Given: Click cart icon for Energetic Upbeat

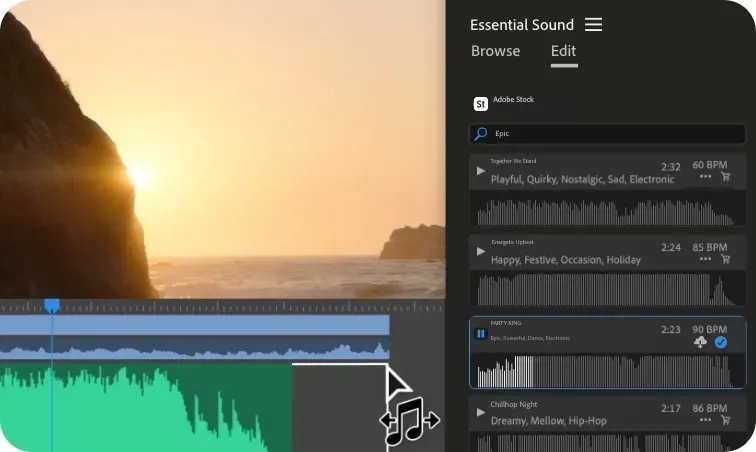Looking at the screenshot, I should [x=725, y=258].
